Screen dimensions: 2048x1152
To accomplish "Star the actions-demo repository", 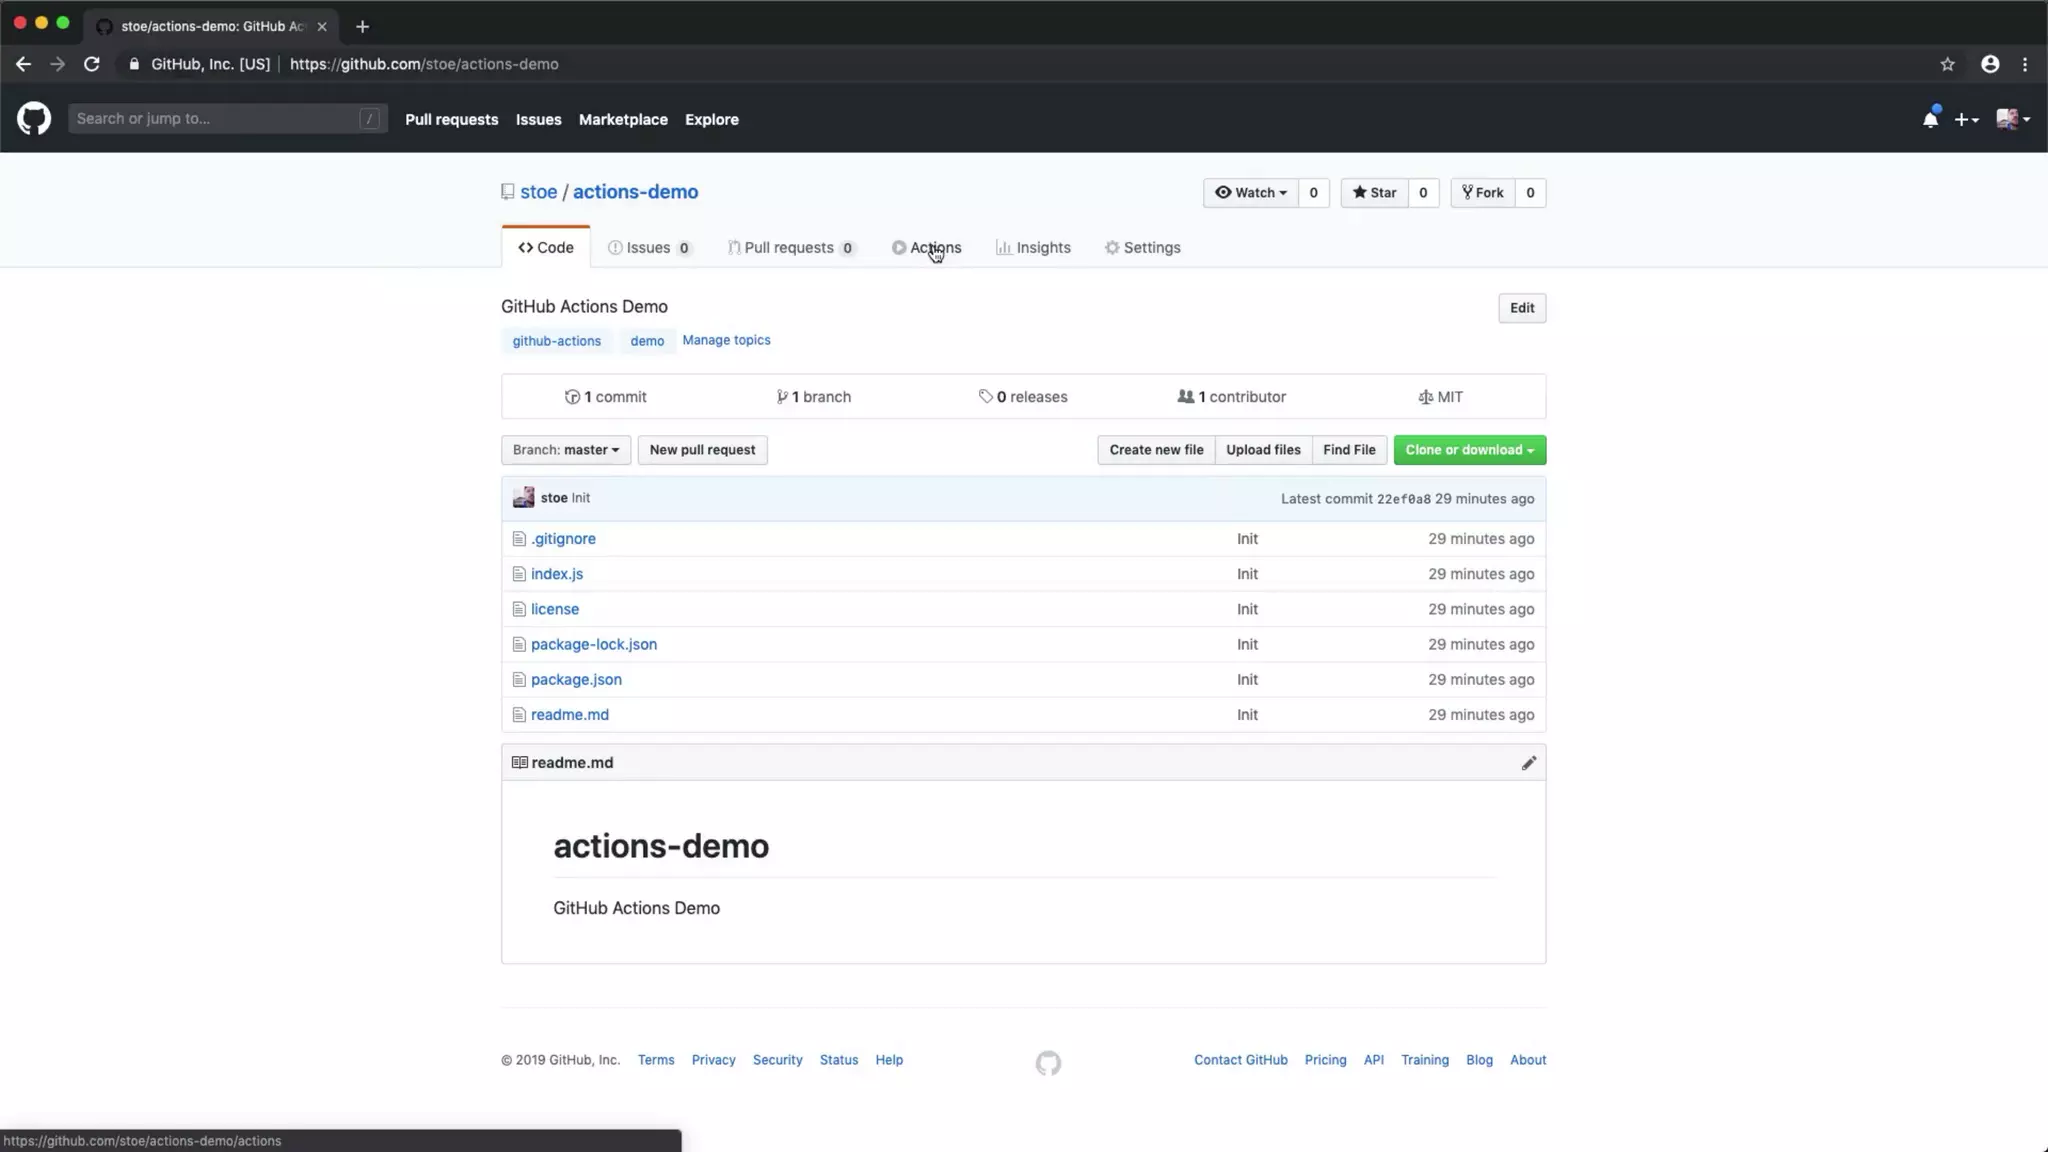I will click(x=1374, y=193).
